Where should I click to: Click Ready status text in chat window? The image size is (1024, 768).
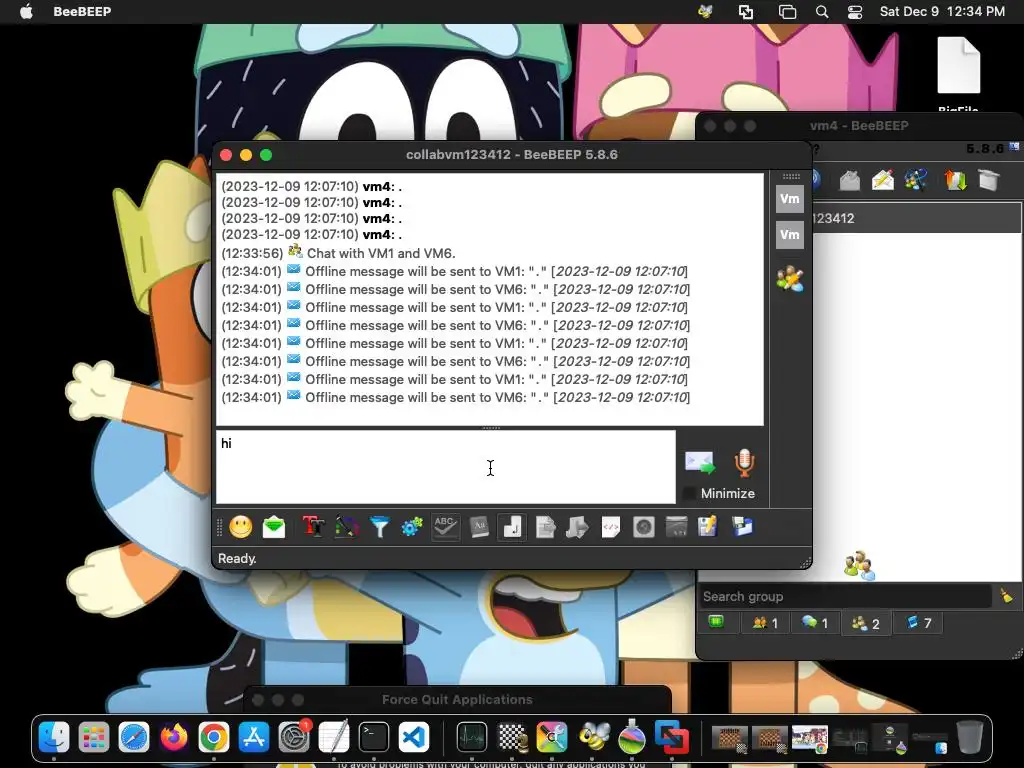237,558
